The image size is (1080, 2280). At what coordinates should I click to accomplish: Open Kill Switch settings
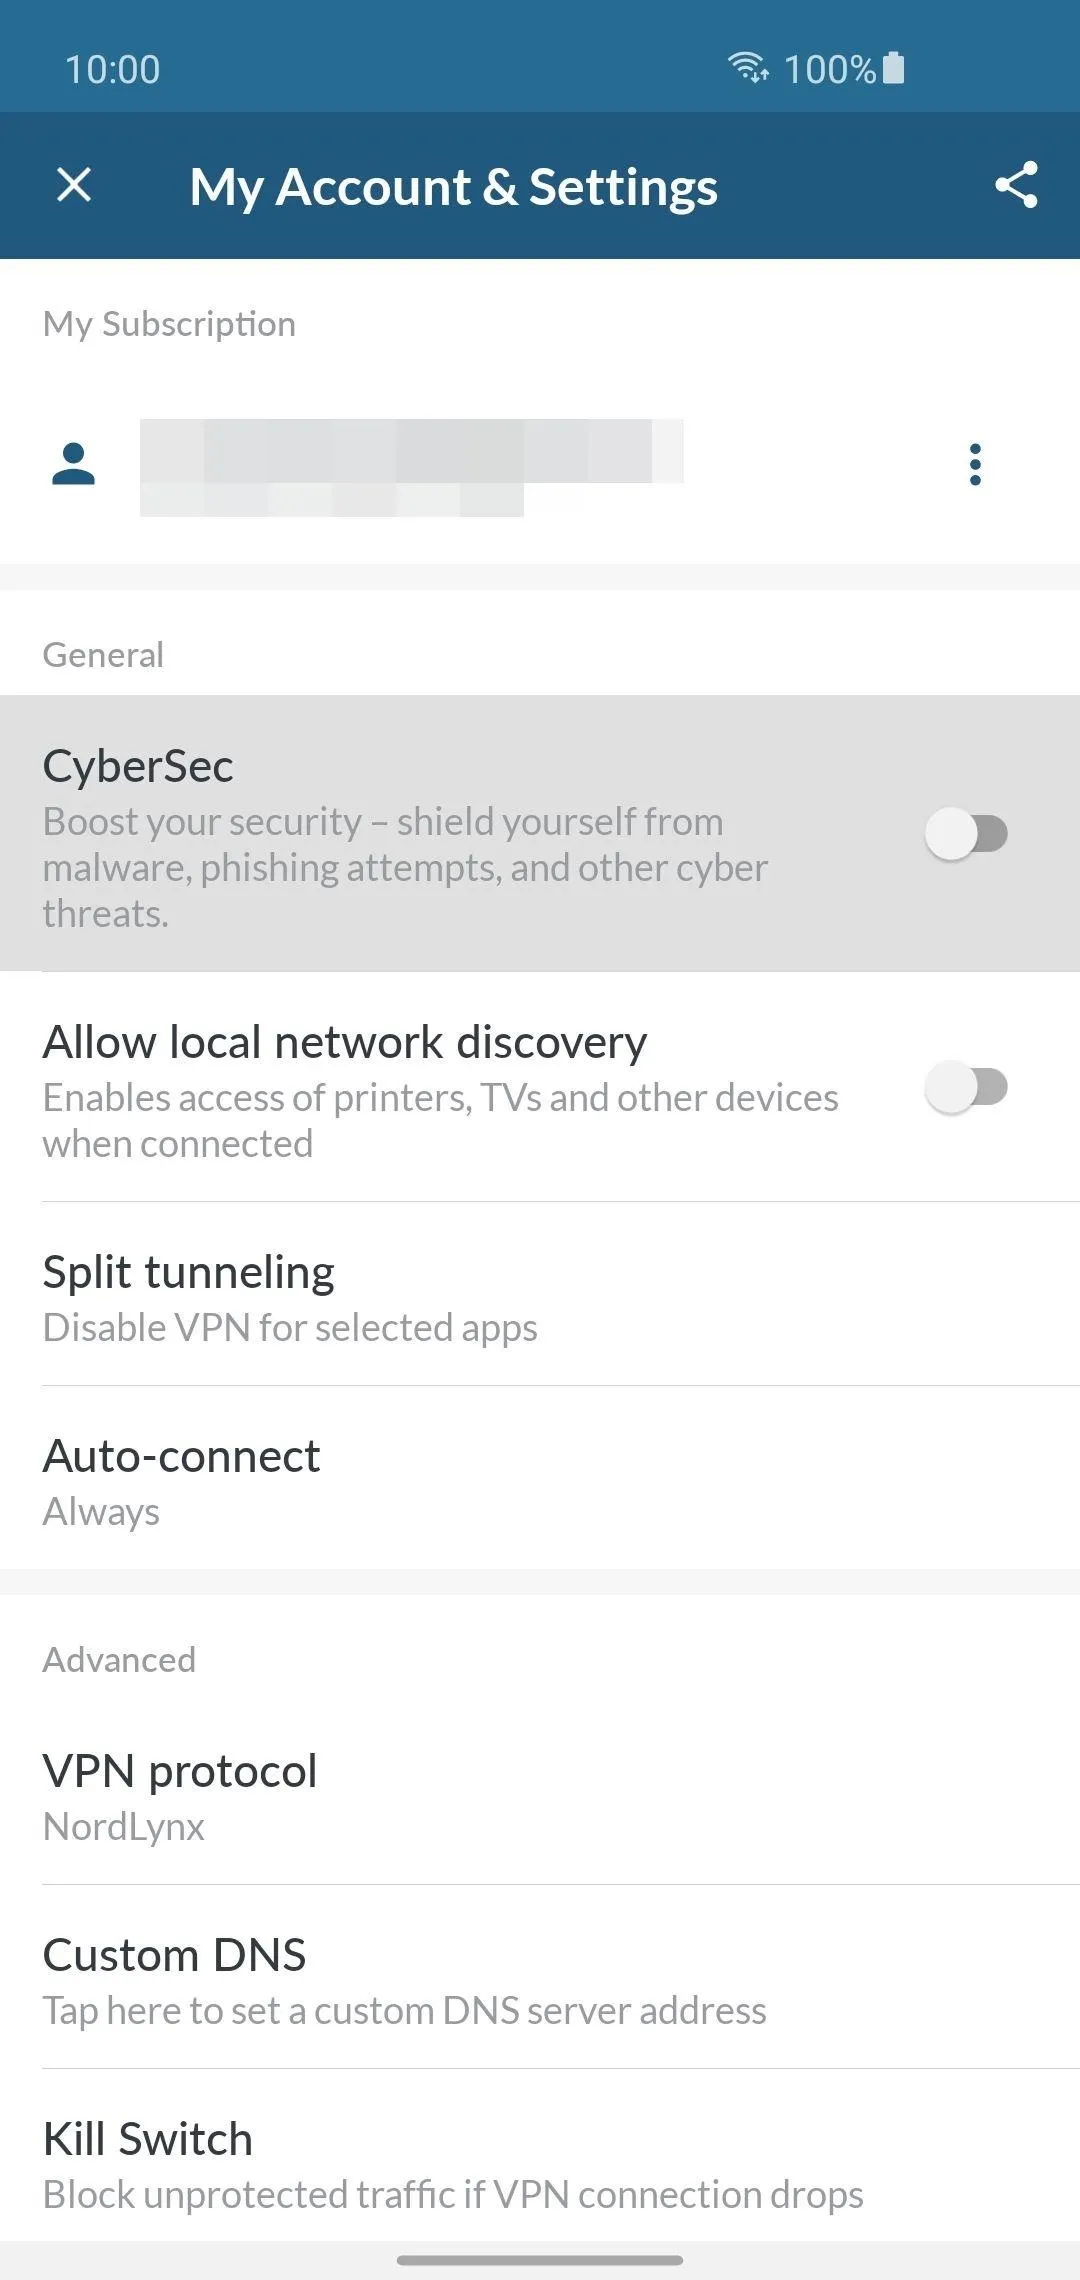[540, 2160]
